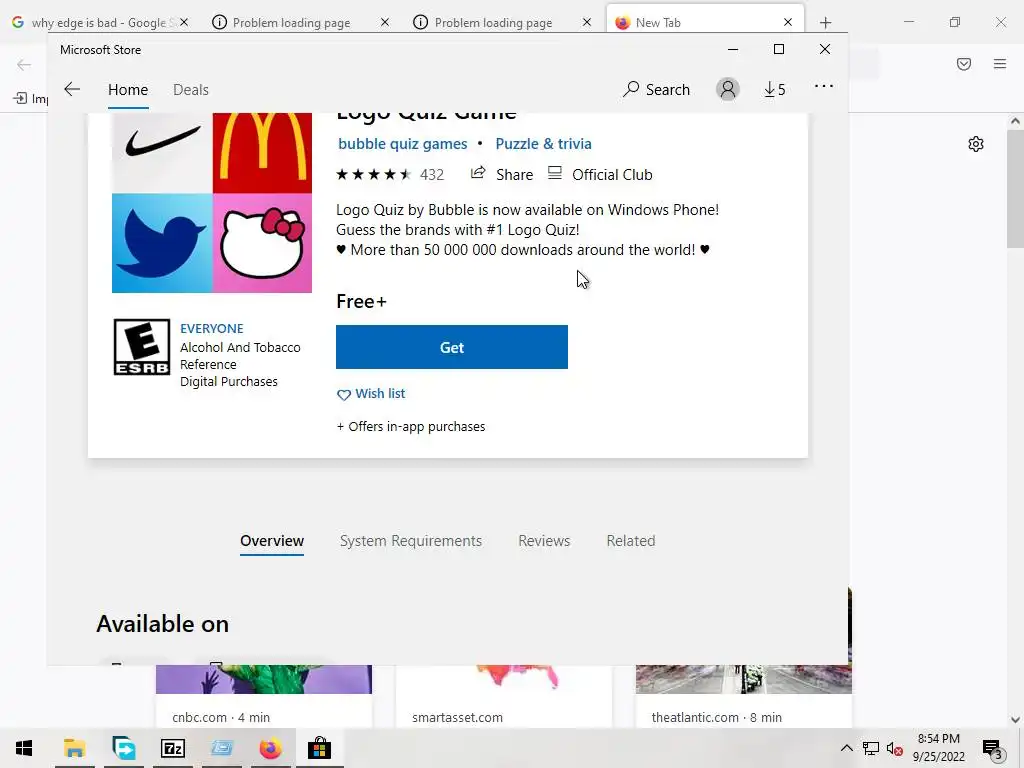Click the third taskbar app icon
Viewport: 1024px width, 768px height.
(173, 748)
